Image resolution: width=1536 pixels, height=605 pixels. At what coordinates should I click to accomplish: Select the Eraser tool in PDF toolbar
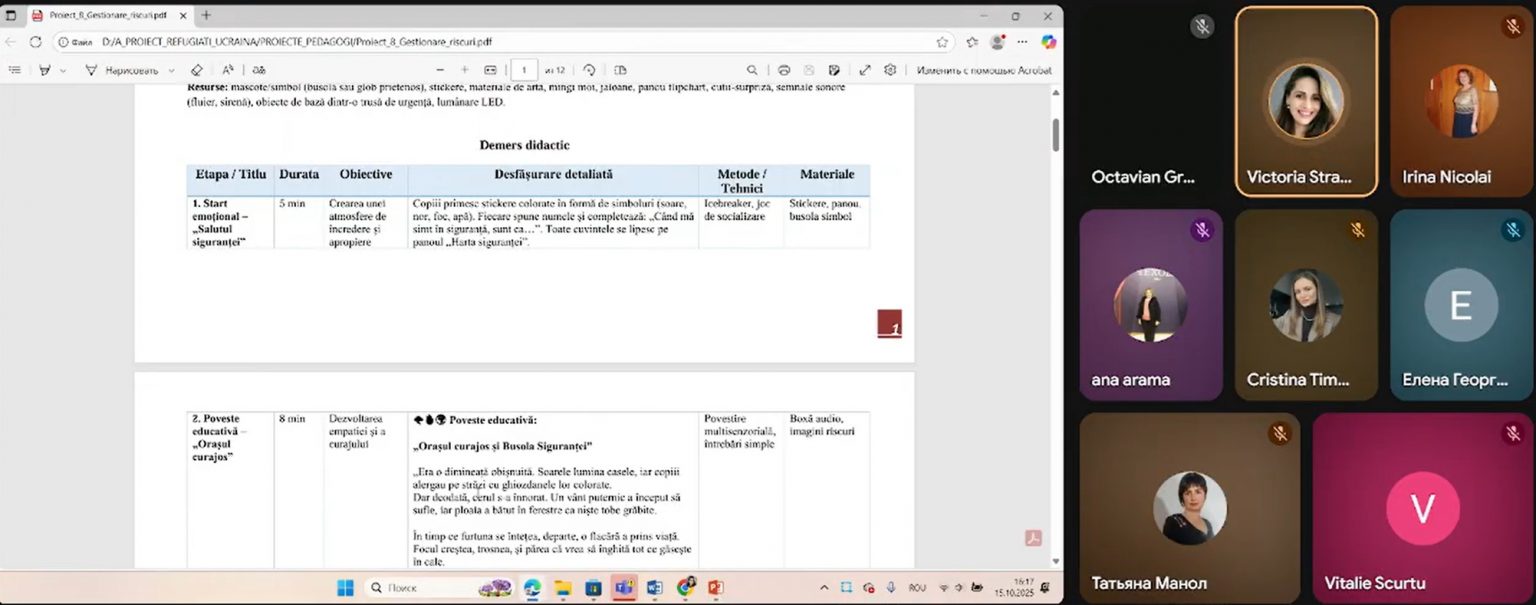pos(197,70)
